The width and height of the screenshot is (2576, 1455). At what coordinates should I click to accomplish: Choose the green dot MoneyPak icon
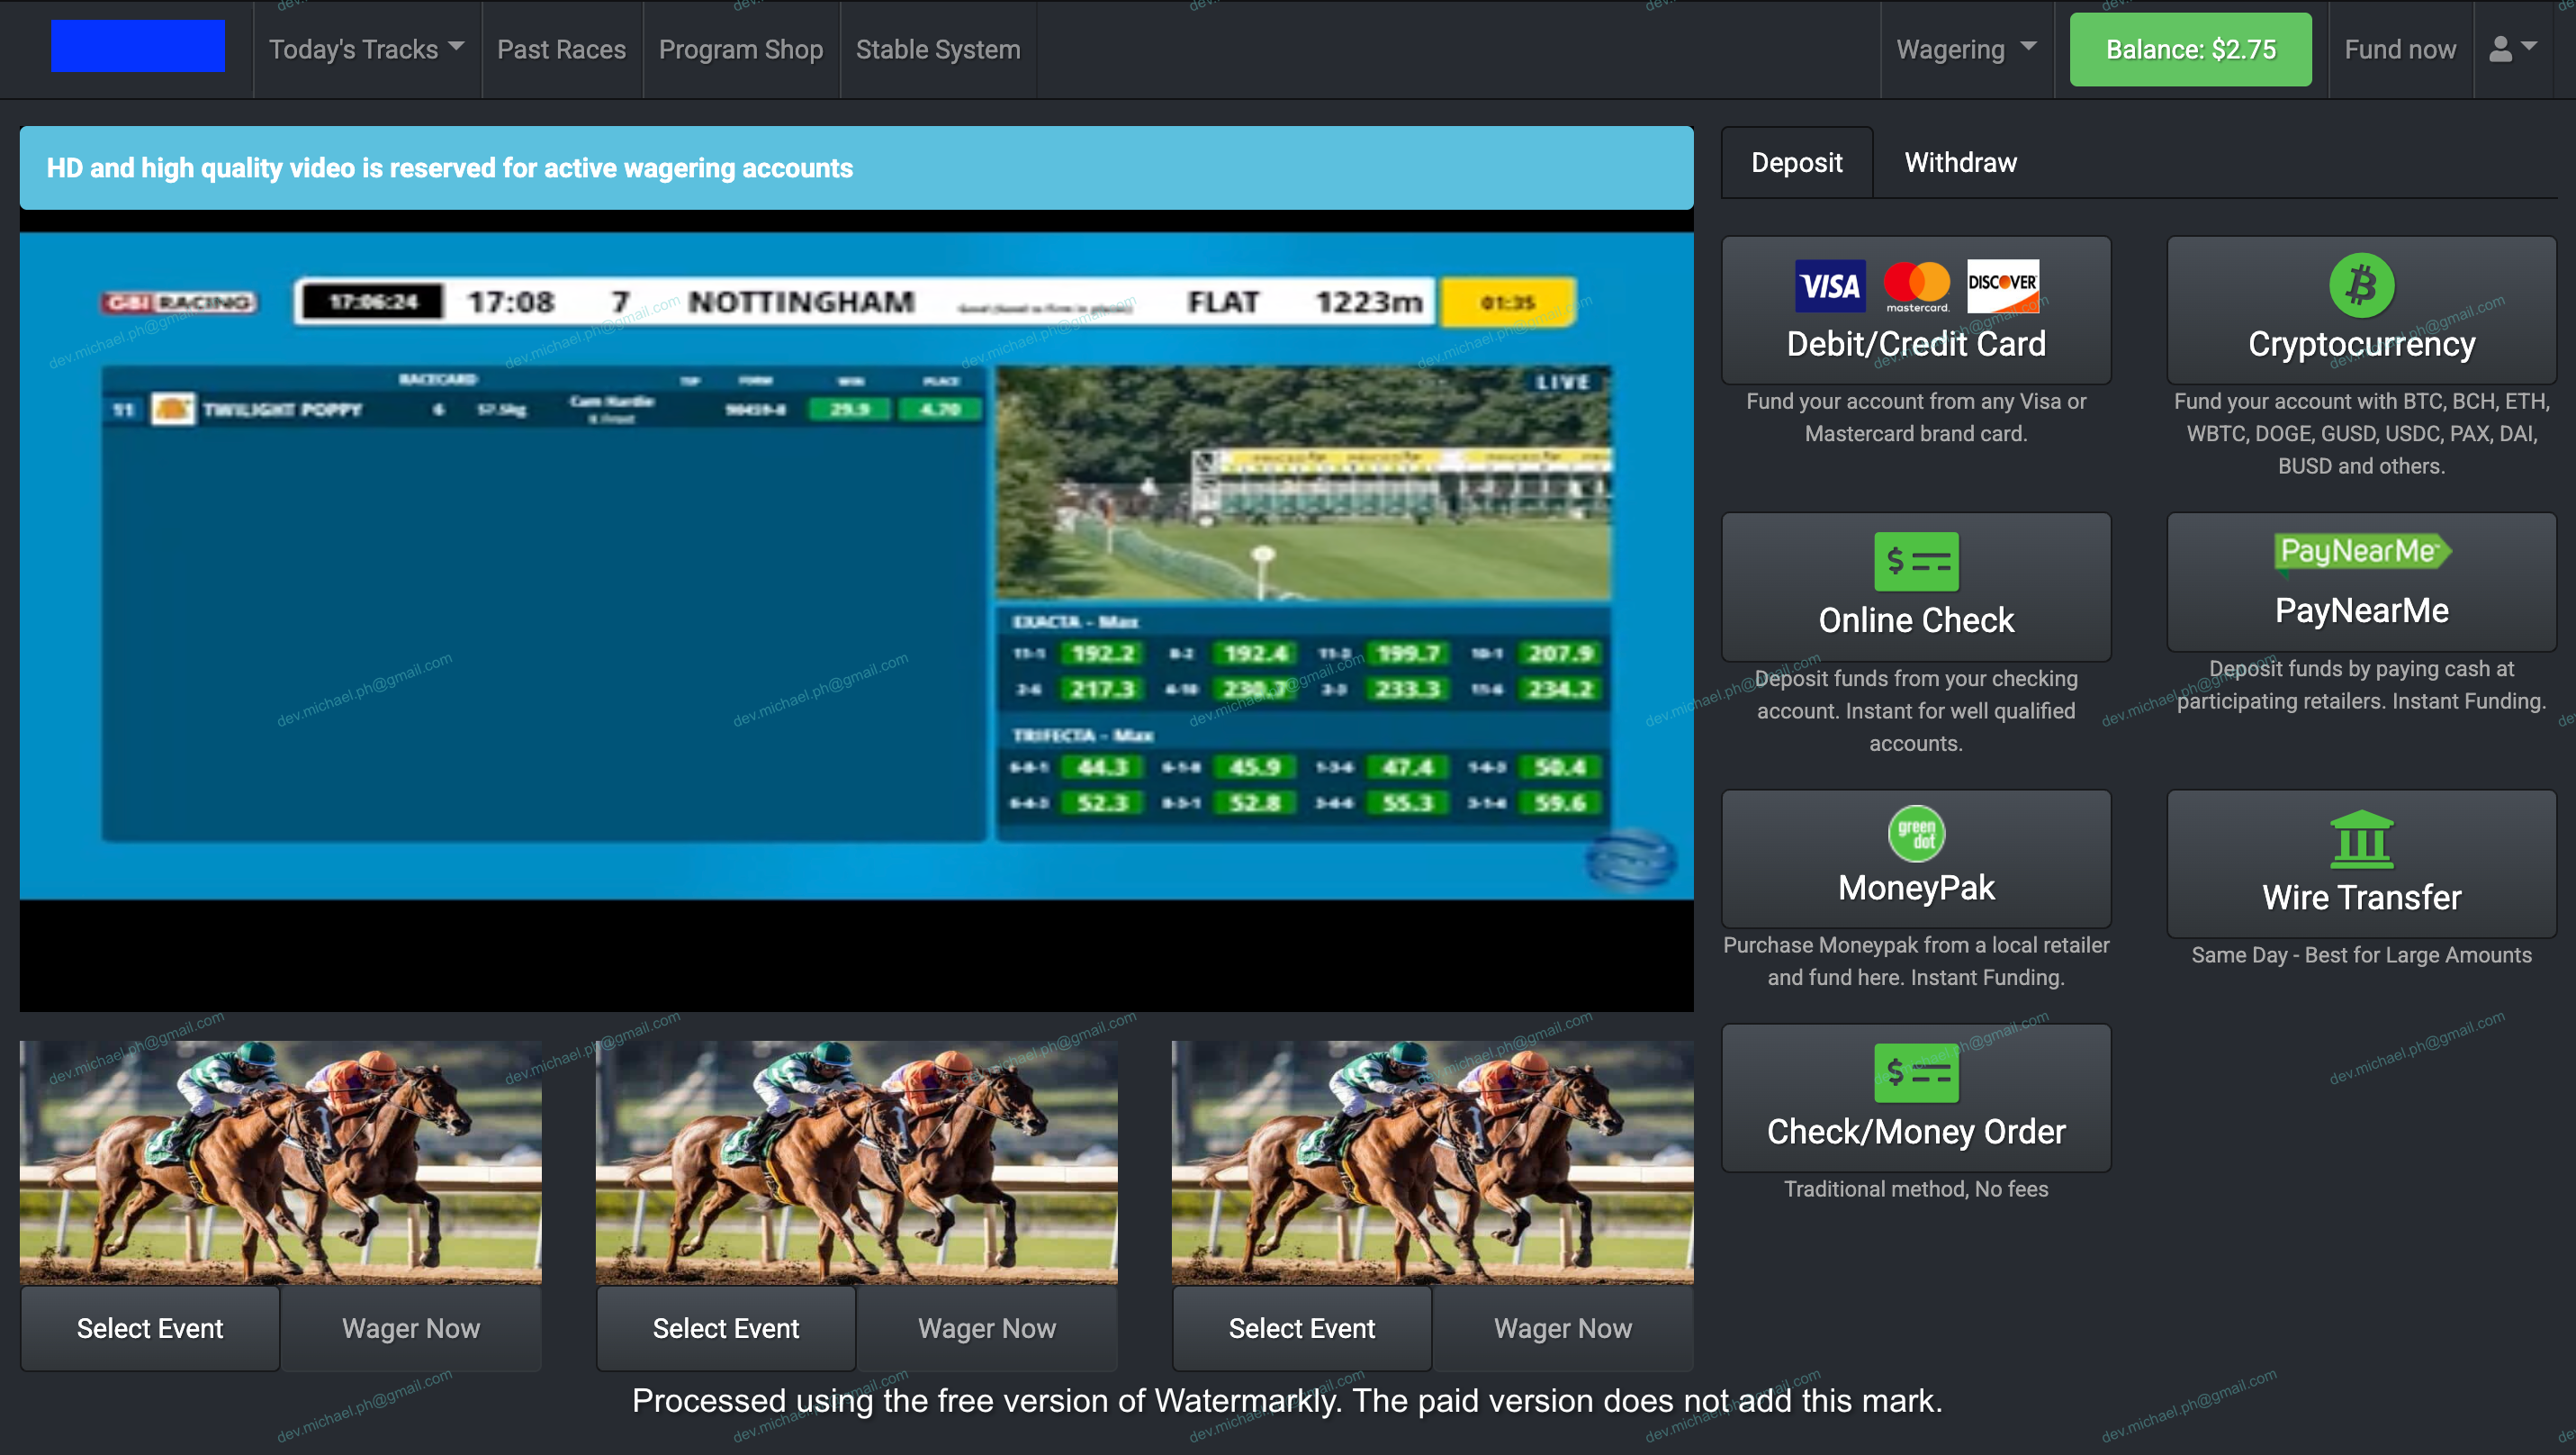[x=1915, y=833]
